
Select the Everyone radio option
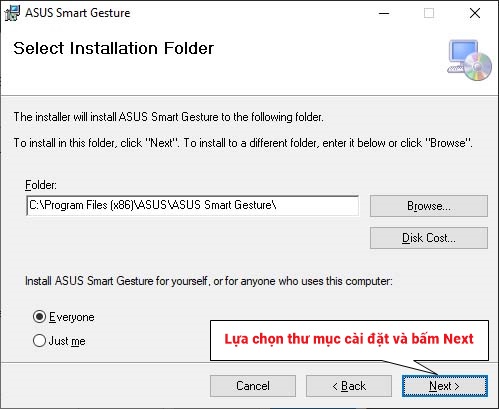pyautogui.click(x=40, y=316)
